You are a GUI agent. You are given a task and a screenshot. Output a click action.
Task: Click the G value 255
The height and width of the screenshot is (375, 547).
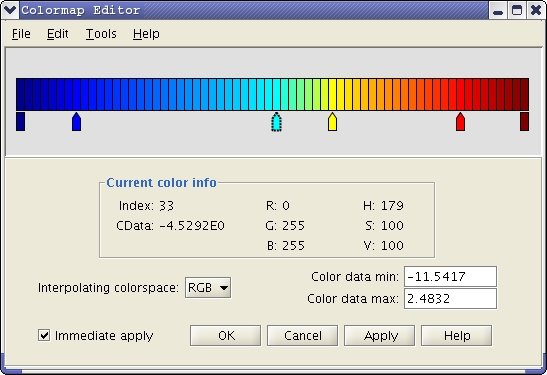(x=293, y=226)
